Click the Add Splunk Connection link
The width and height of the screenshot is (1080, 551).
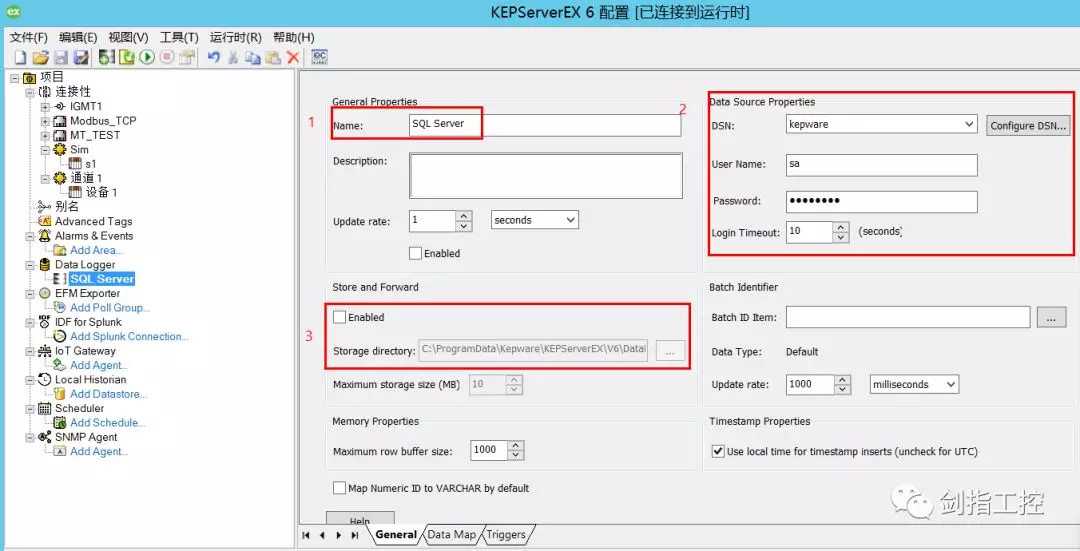pos(128,337)
